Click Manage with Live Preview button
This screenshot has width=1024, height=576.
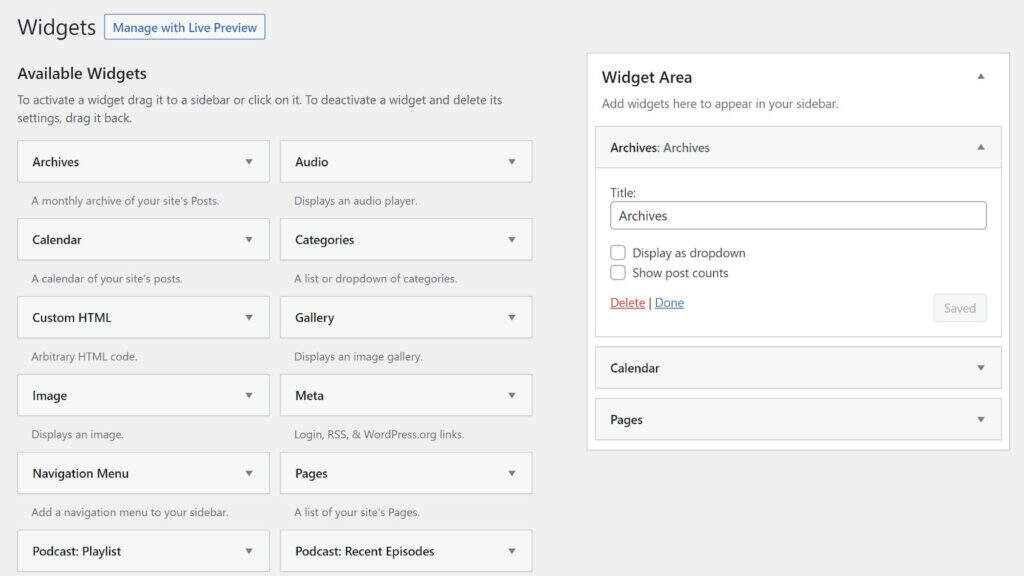point(184,28)
